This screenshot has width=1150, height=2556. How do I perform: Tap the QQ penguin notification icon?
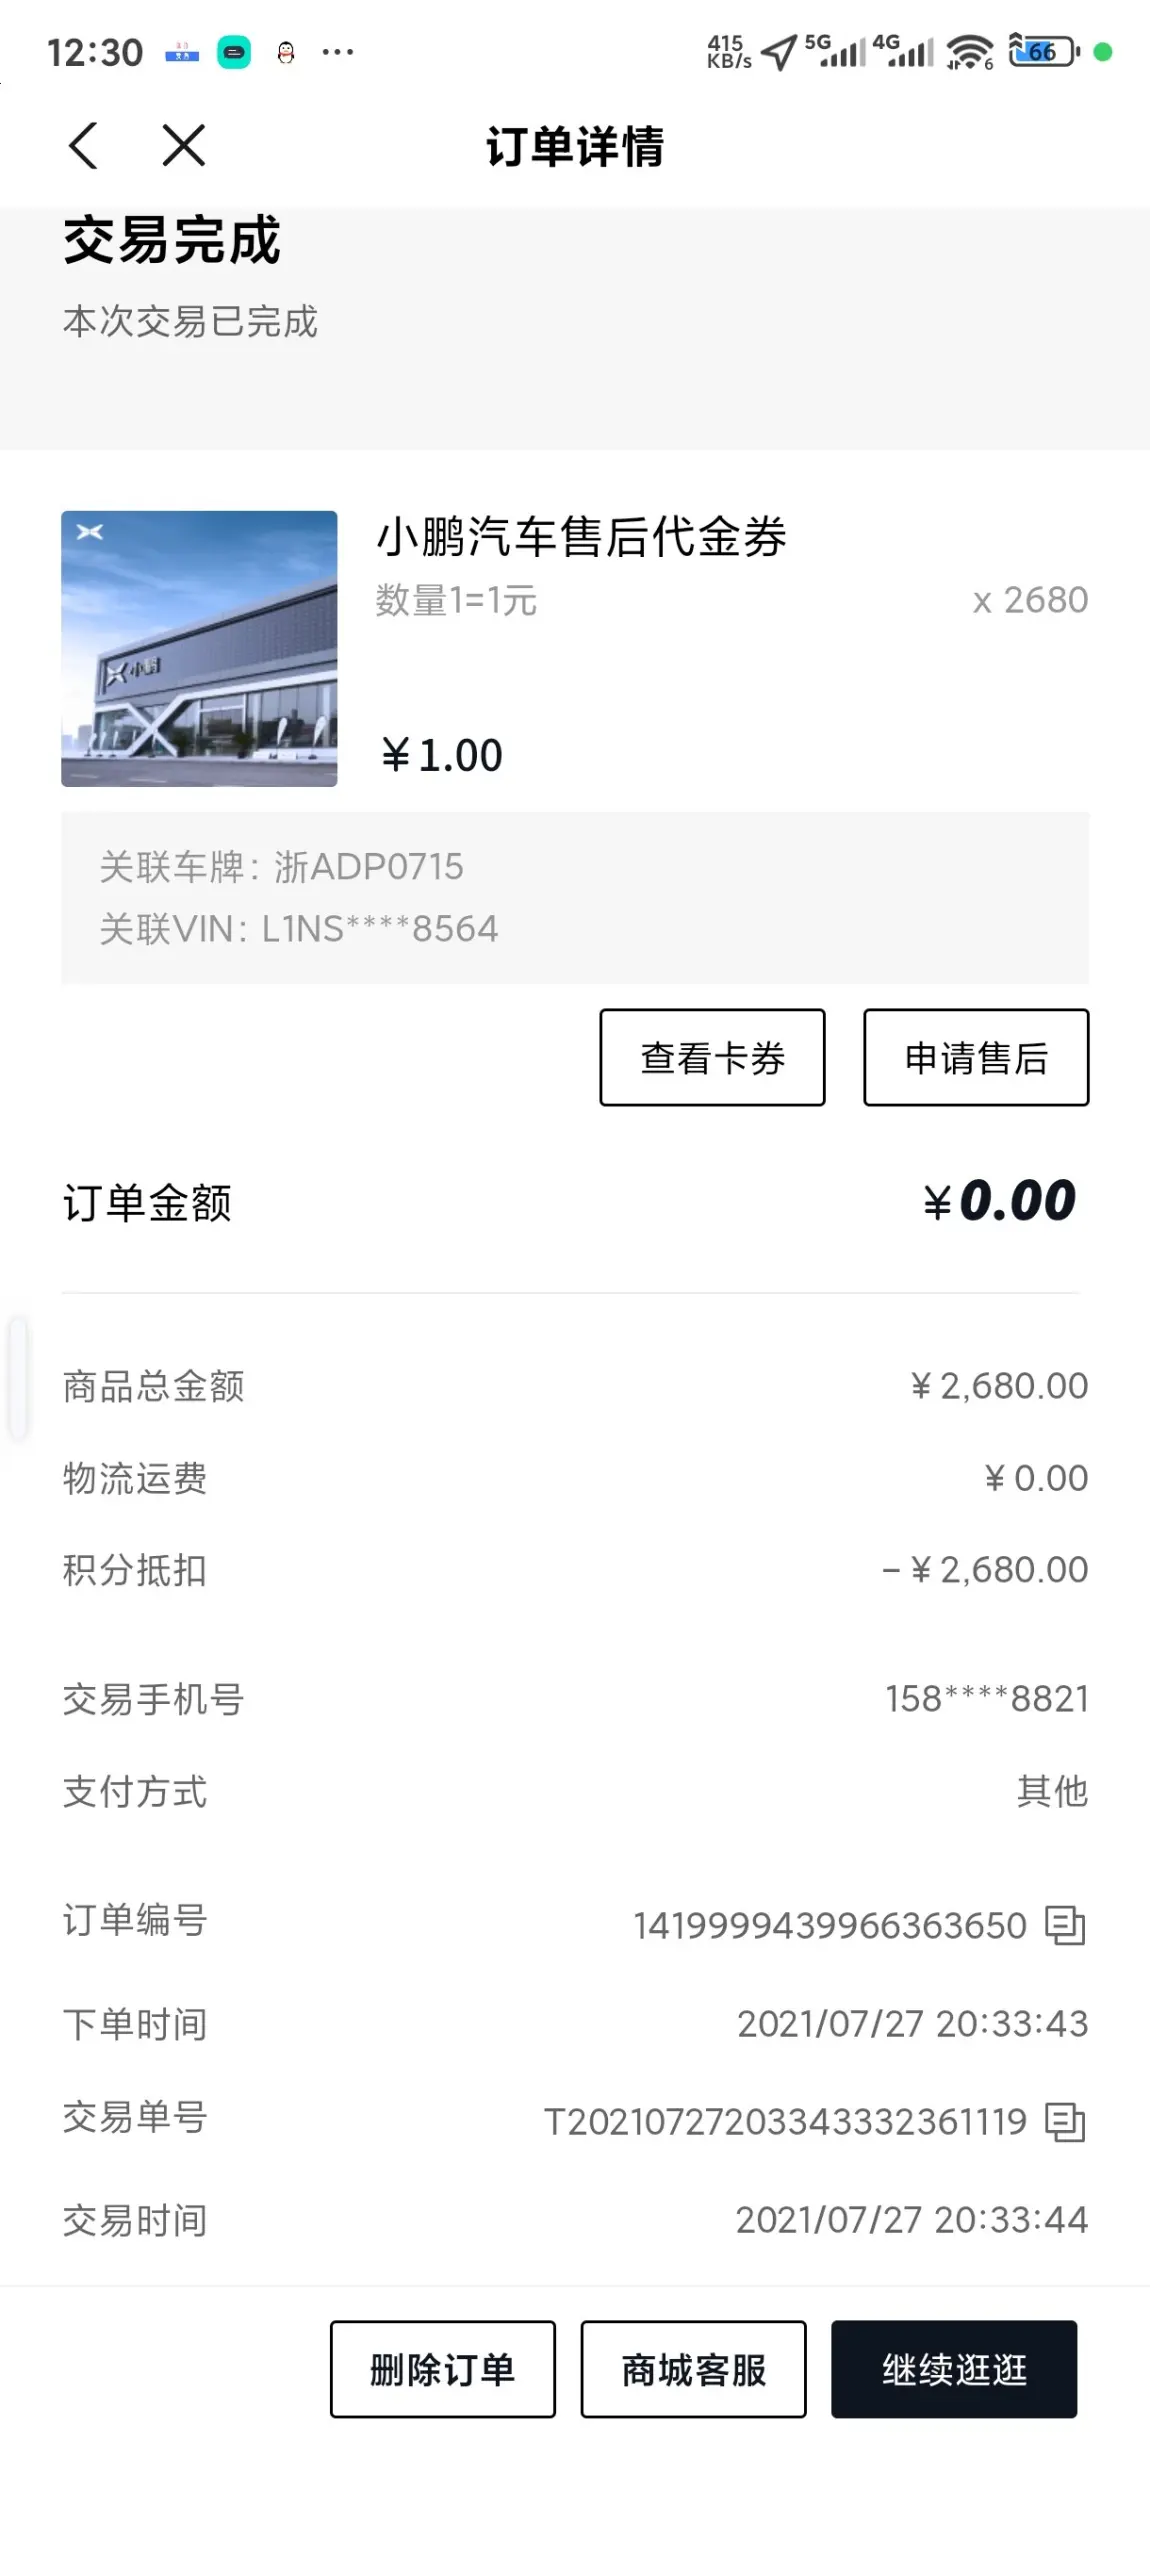(x=286, y=53)
